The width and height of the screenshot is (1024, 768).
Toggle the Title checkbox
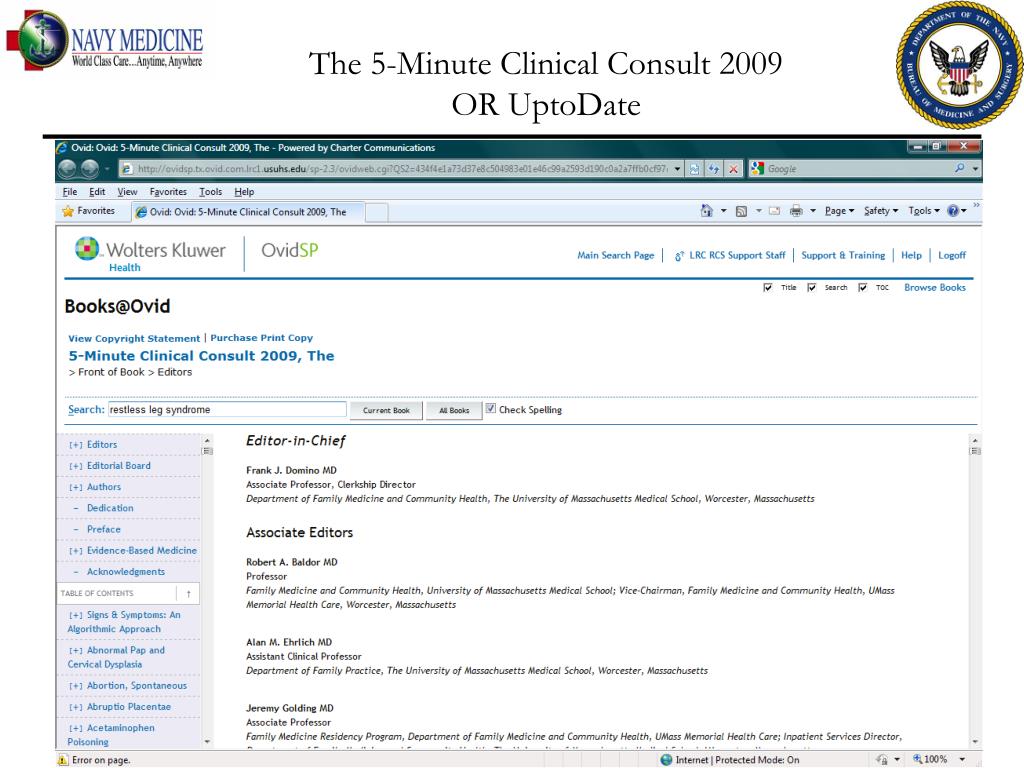pyautogui.click(x=767, y=287)
